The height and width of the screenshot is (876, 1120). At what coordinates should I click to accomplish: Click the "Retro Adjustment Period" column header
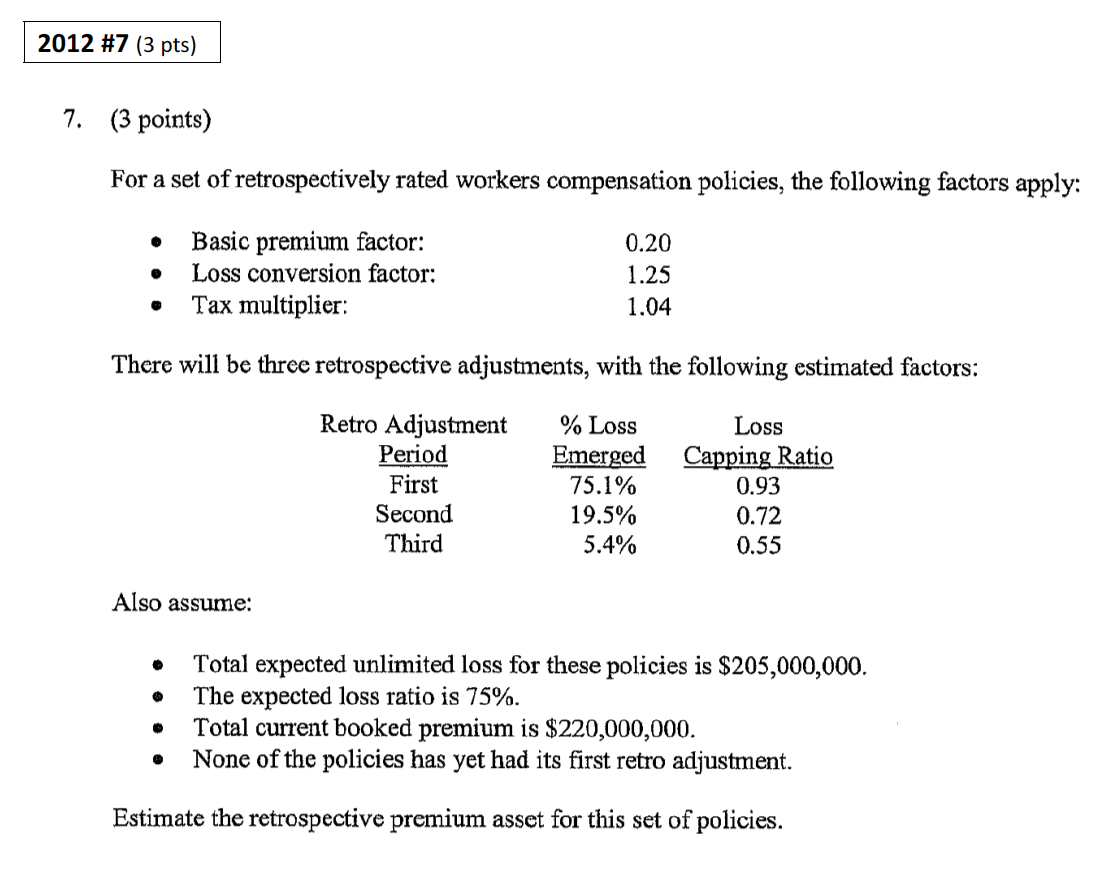tap(413, 440)
